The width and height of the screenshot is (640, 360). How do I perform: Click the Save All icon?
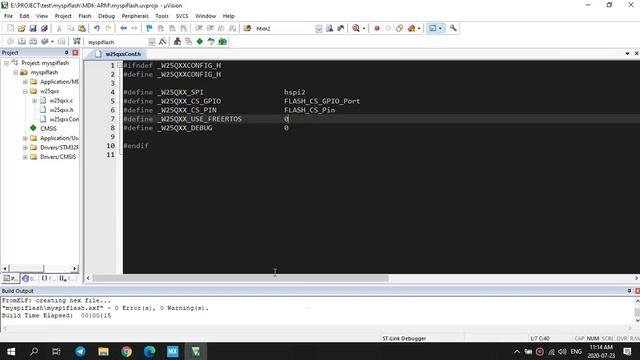click(44, 28)
